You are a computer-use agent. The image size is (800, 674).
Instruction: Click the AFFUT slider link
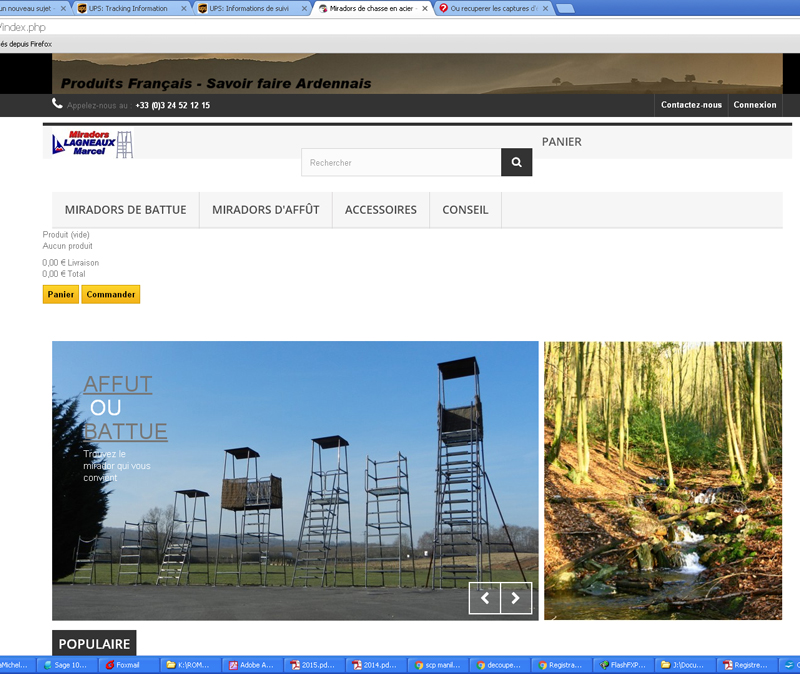pyautogui.click(x=118, y=384)
